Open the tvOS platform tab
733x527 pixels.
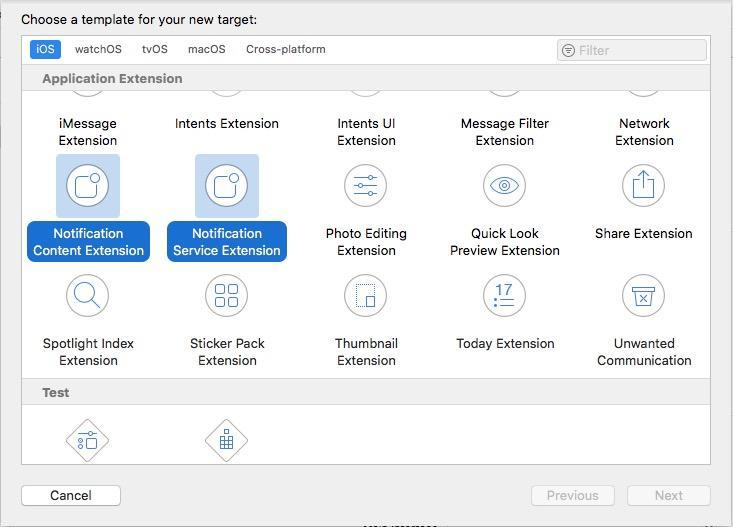(155, 49)
